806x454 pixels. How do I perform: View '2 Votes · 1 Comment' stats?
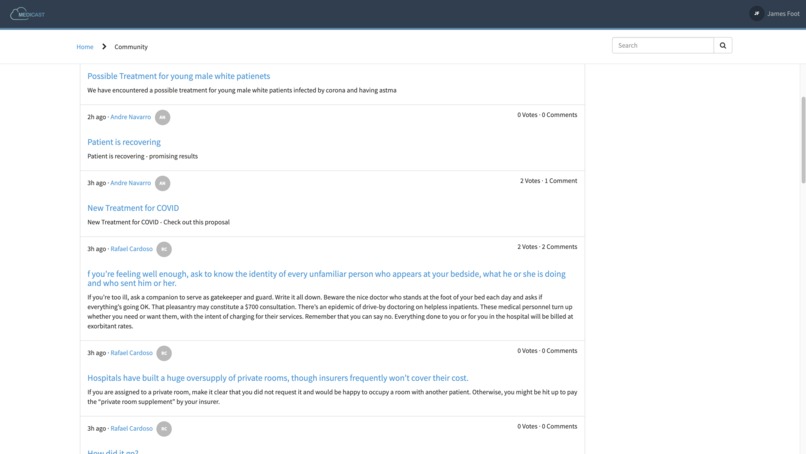tap(548, 181)
